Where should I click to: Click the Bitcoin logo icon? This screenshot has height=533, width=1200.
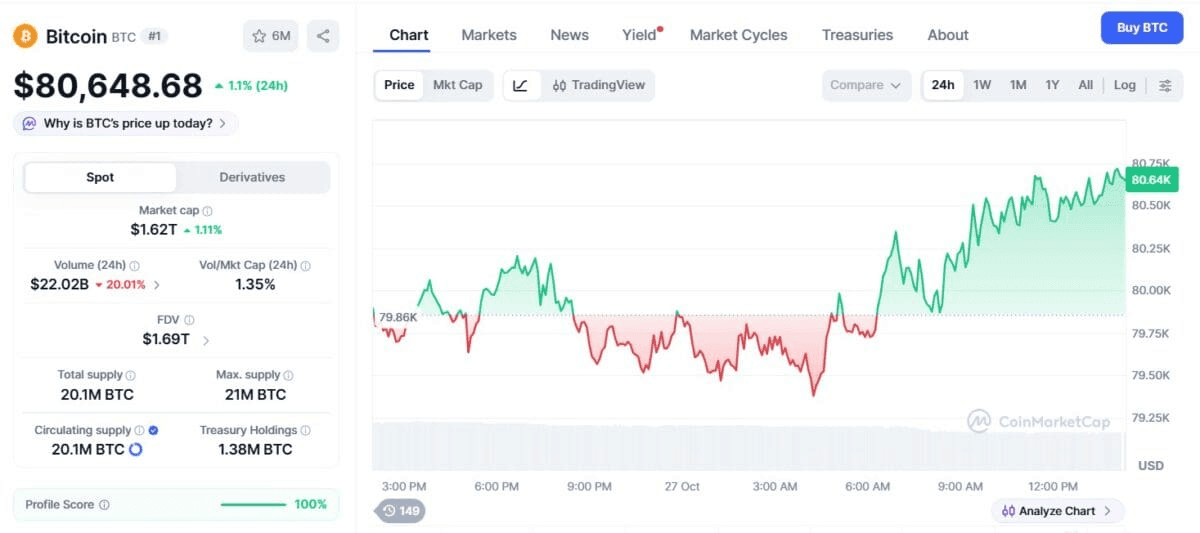pos(25,36)
